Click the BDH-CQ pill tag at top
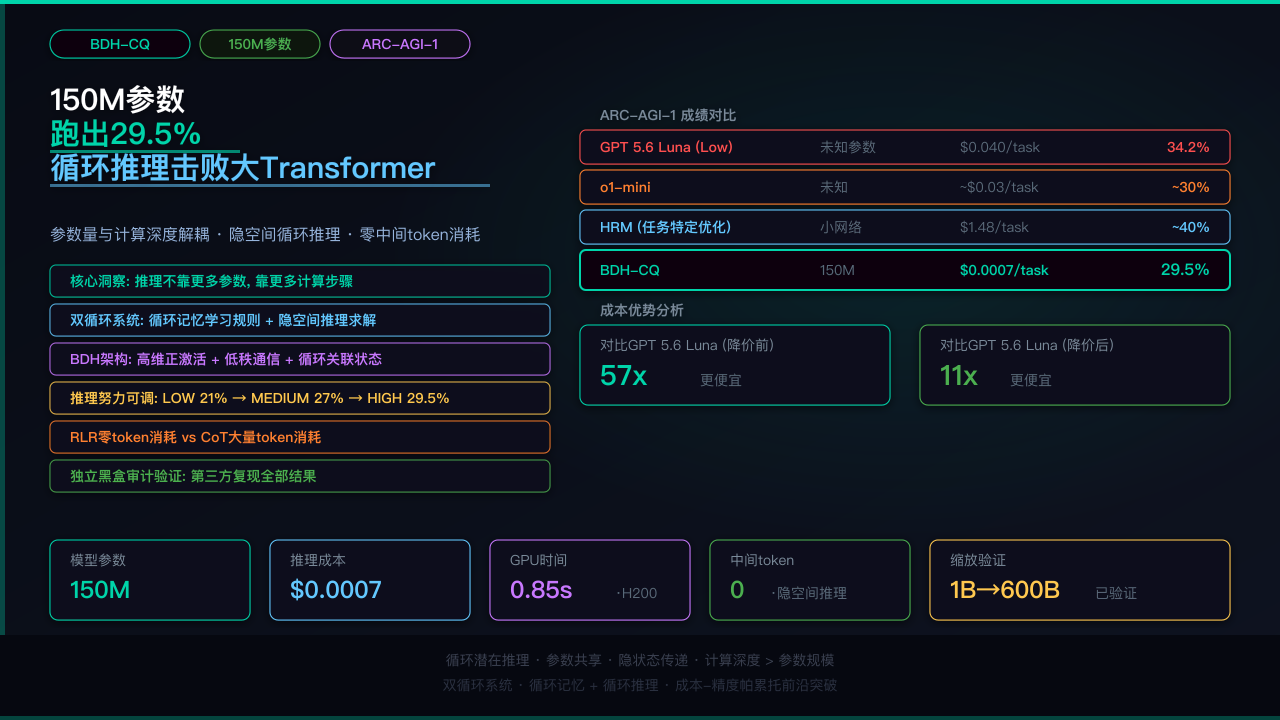This screenshot has height=720, width=1280. [120, 44]
